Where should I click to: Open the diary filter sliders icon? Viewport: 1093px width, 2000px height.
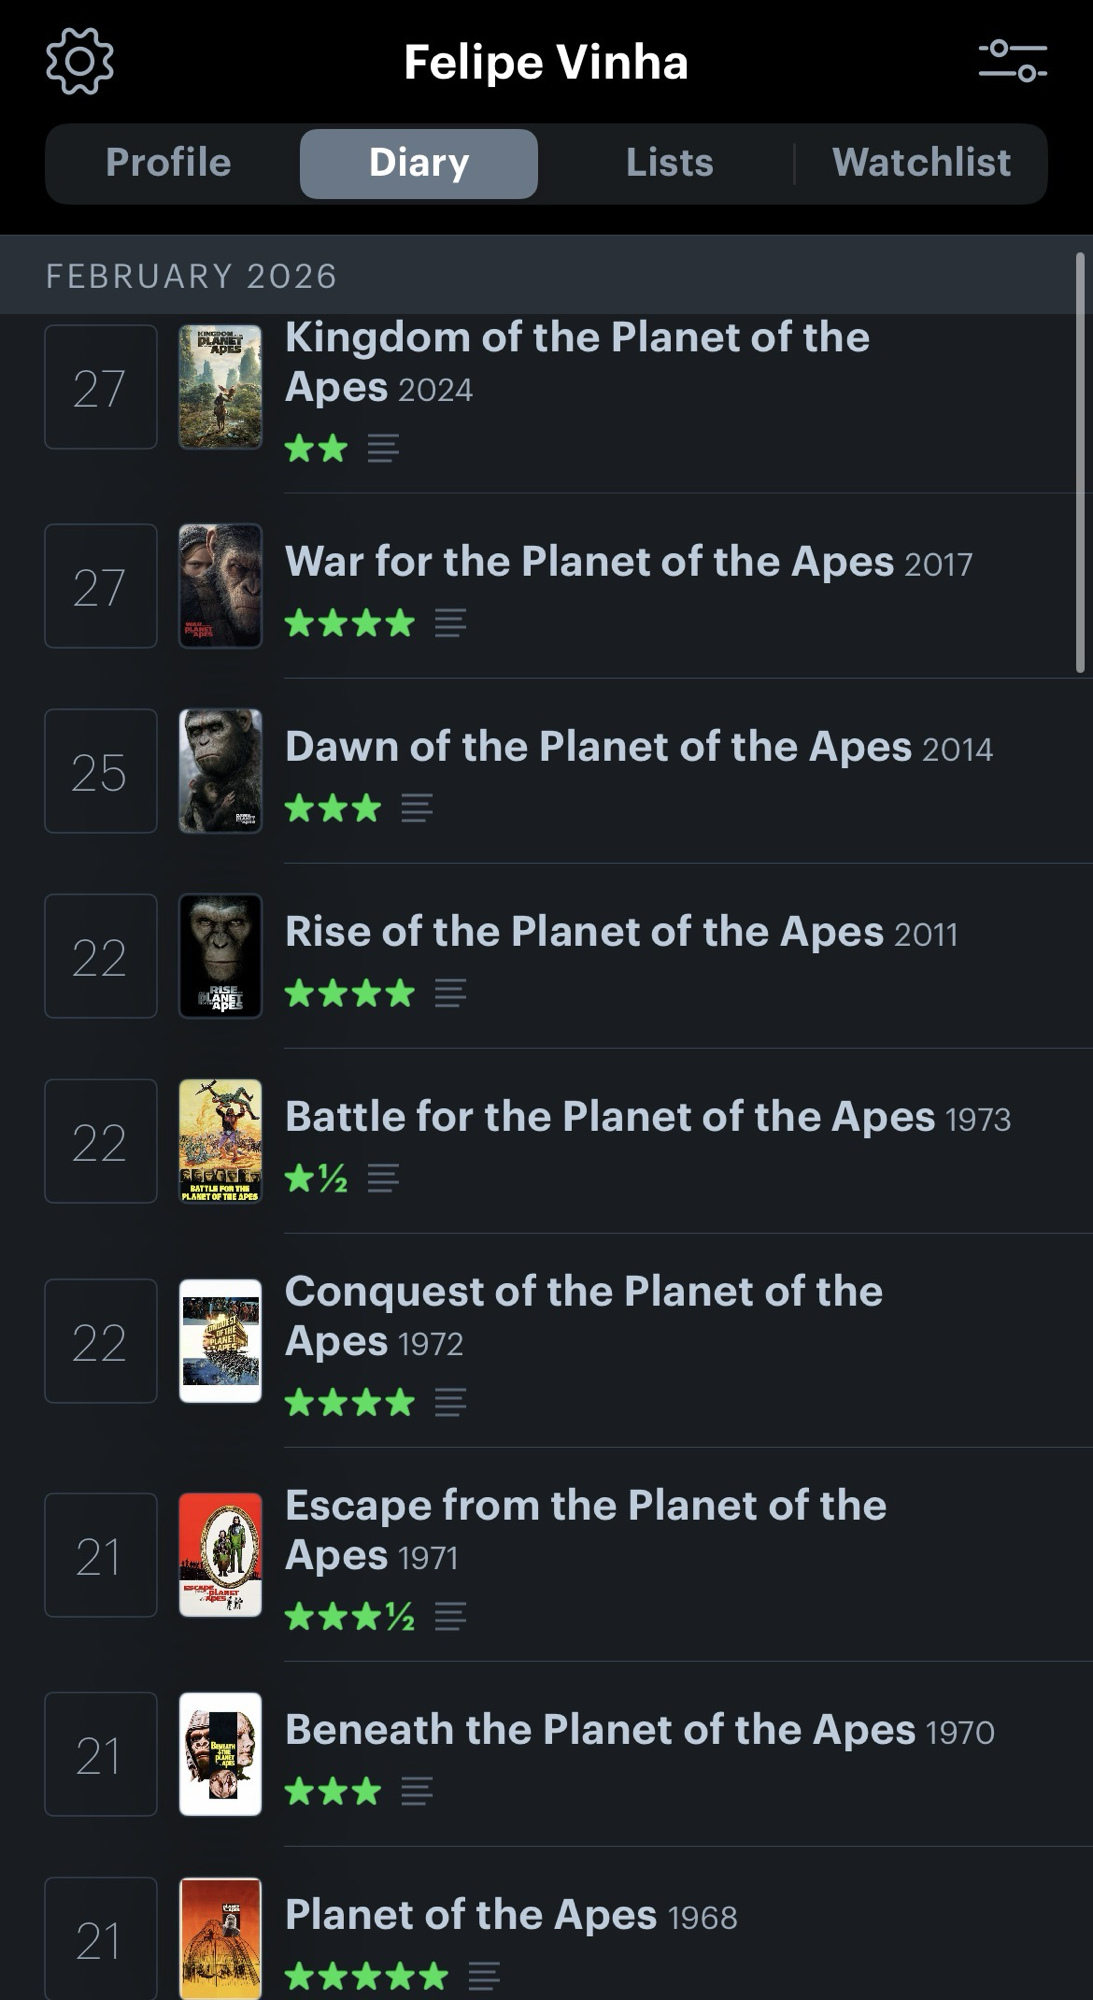tap(1012, 61)
